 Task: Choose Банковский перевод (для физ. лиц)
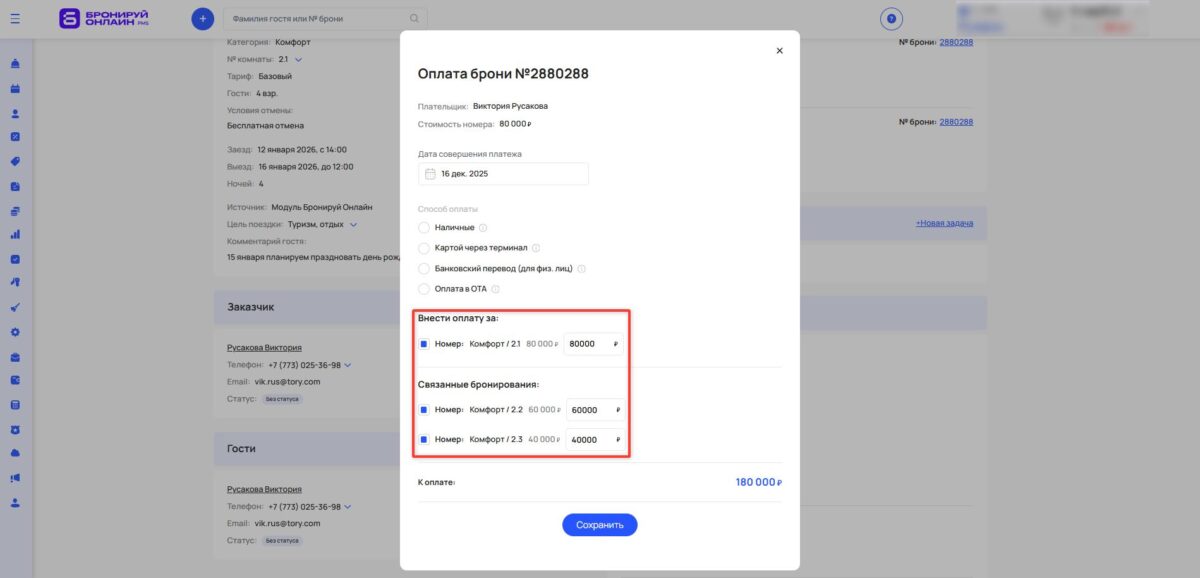pos(423,268)
